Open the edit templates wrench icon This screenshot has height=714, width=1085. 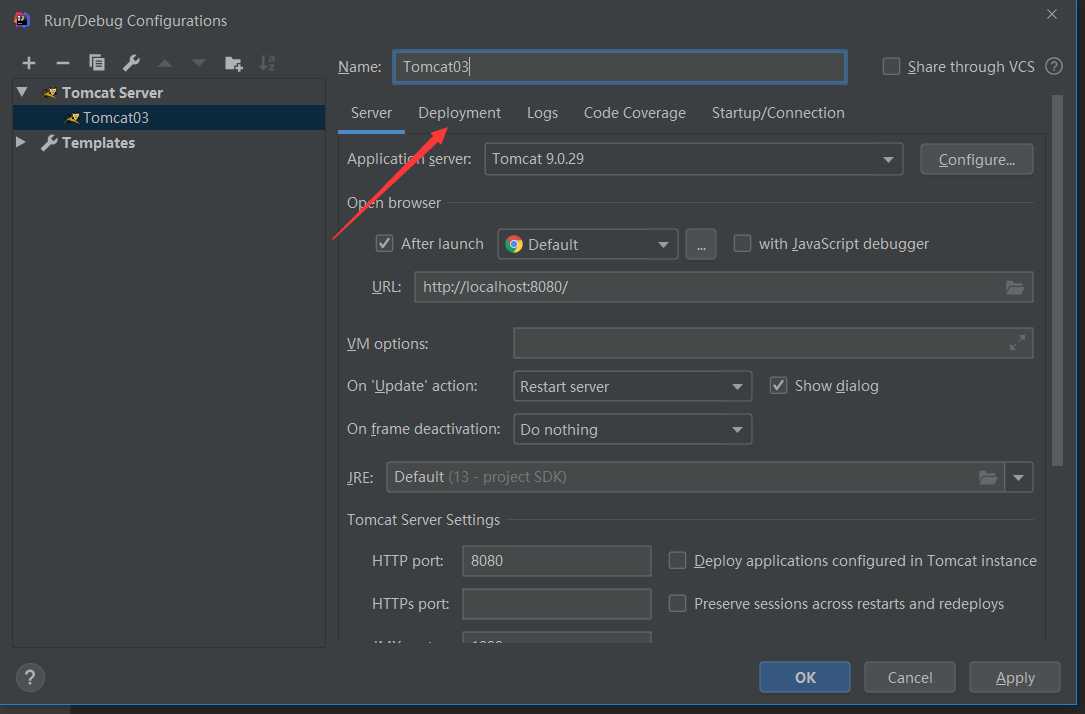click(x=131, y=63)
